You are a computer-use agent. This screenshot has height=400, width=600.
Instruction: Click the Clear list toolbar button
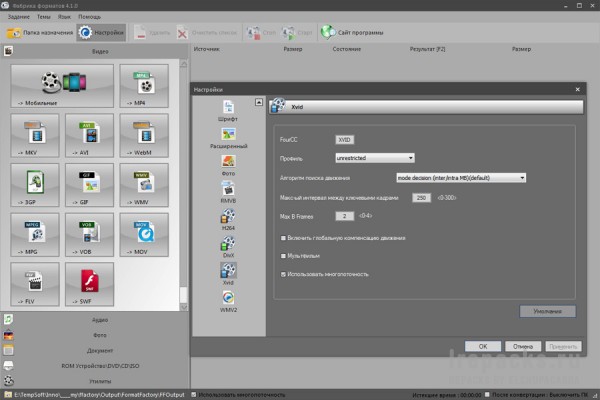(x=207, y=33)
